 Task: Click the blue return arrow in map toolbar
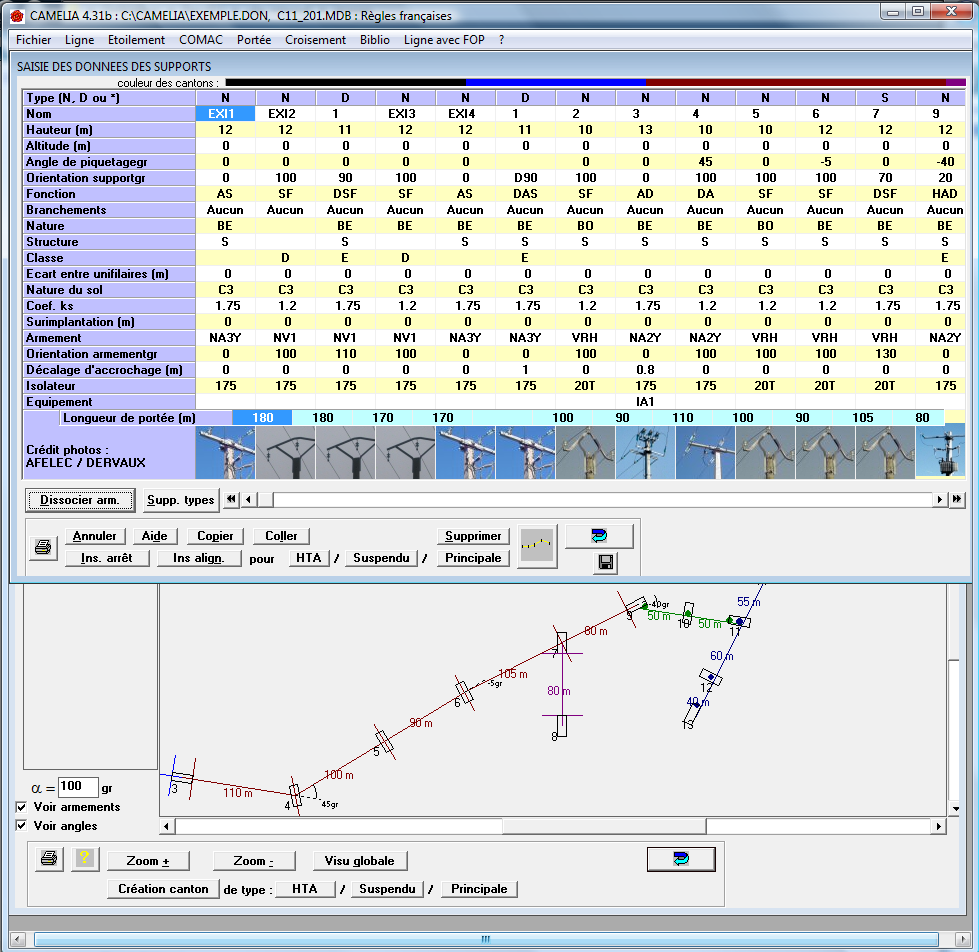tap(680, 859)
